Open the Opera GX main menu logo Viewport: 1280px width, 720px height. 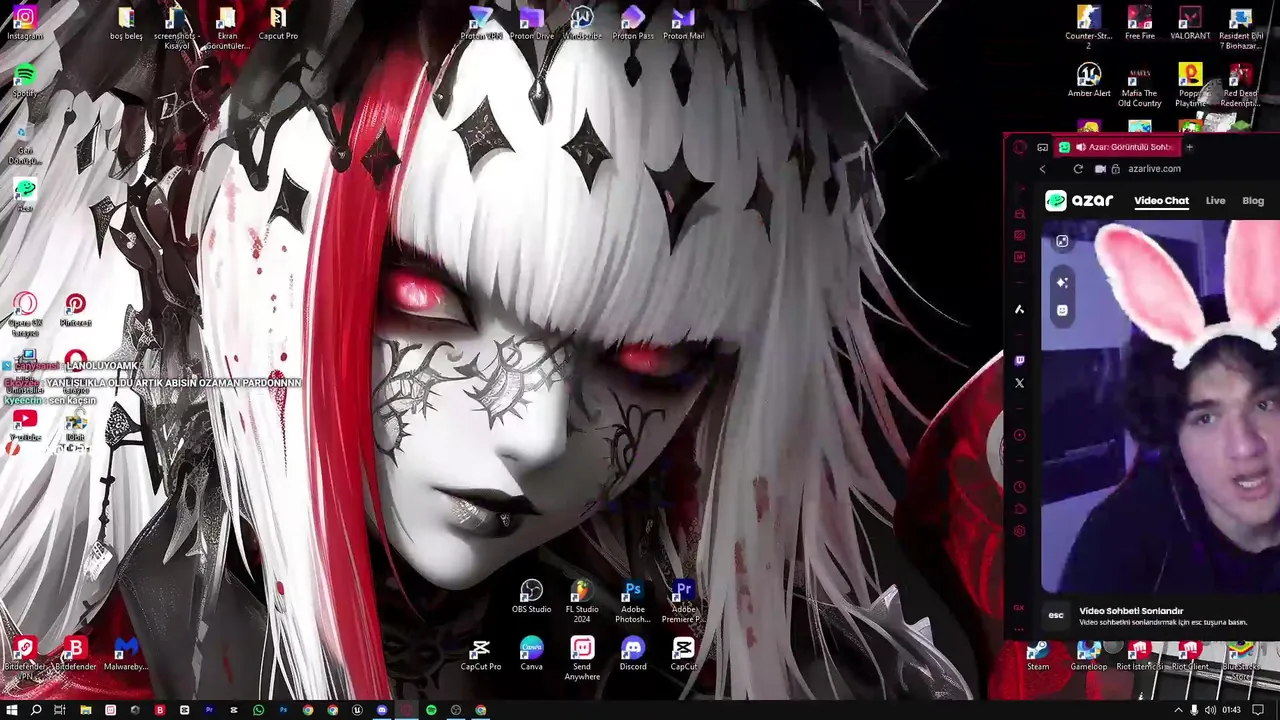(x=1019, y=147)
